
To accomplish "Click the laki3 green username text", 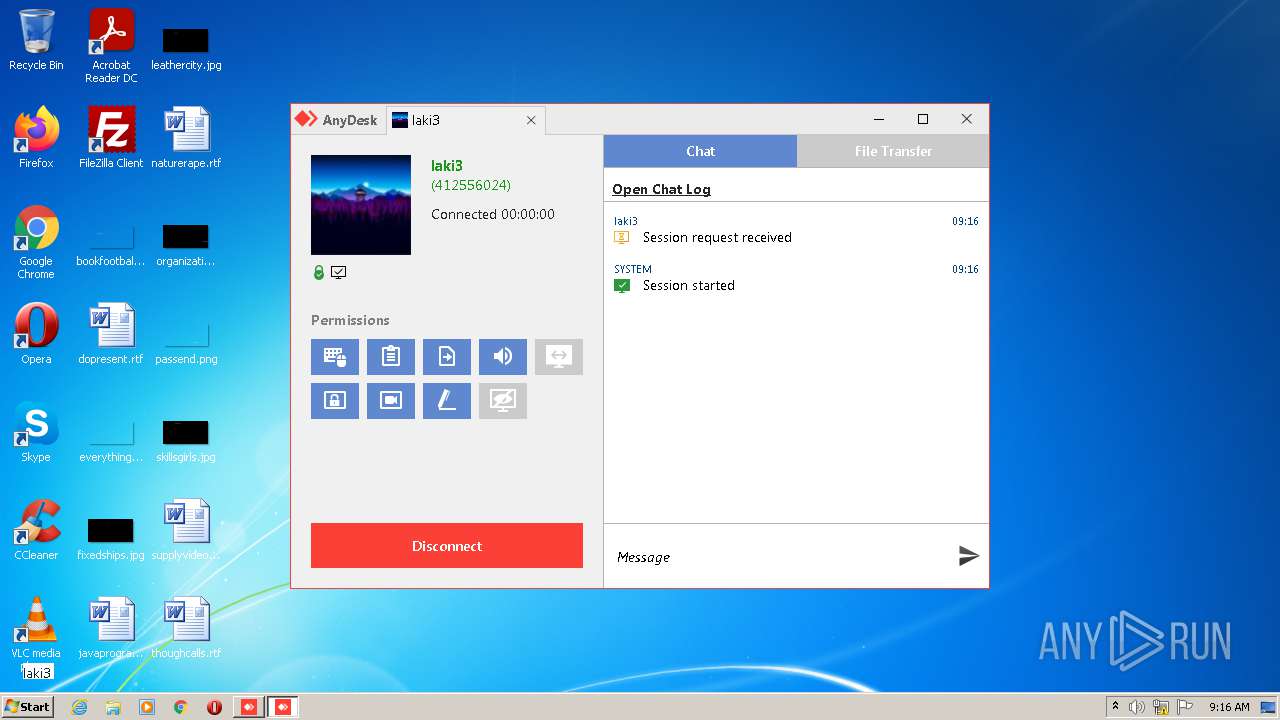I will coord(447,166).
